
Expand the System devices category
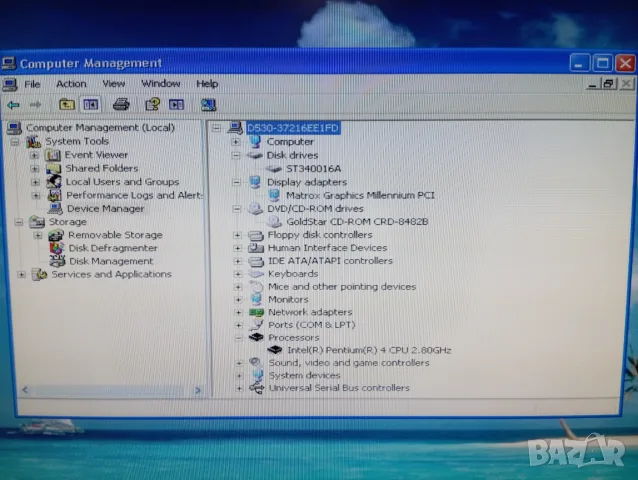tap(240, 375)
